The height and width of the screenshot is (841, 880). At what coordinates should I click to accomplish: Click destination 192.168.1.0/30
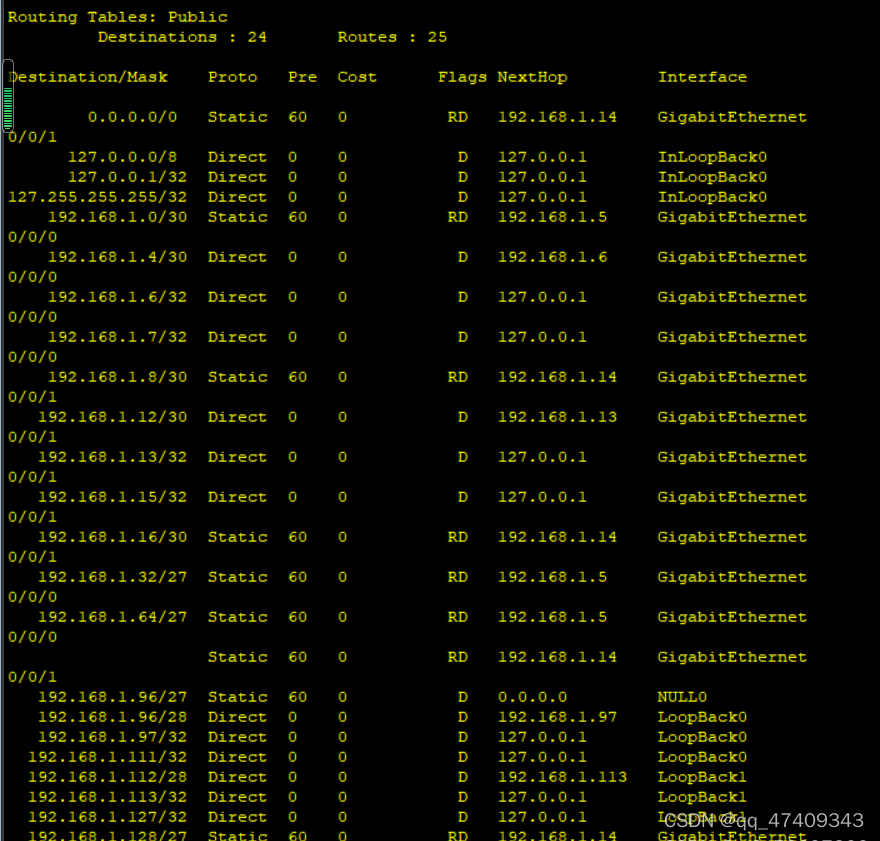click(x=117, y=217)
